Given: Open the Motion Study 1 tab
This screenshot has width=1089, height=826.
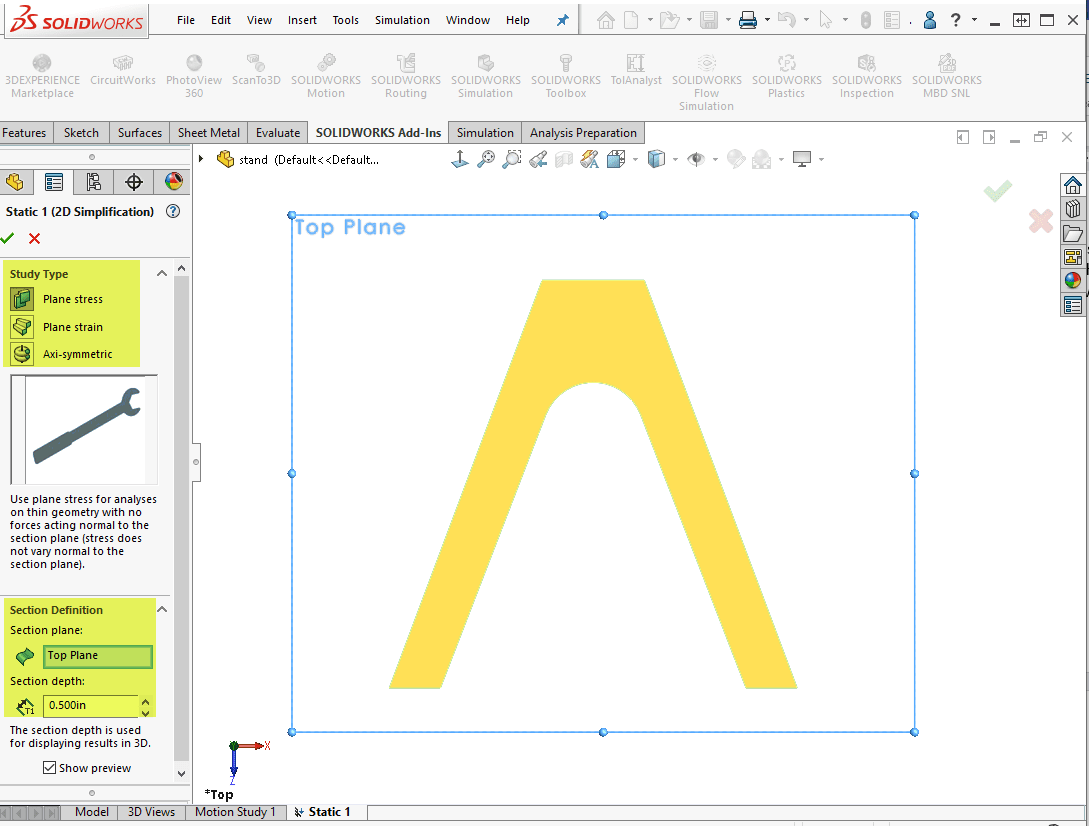Looking at the screenshot, I should [235, 812].
